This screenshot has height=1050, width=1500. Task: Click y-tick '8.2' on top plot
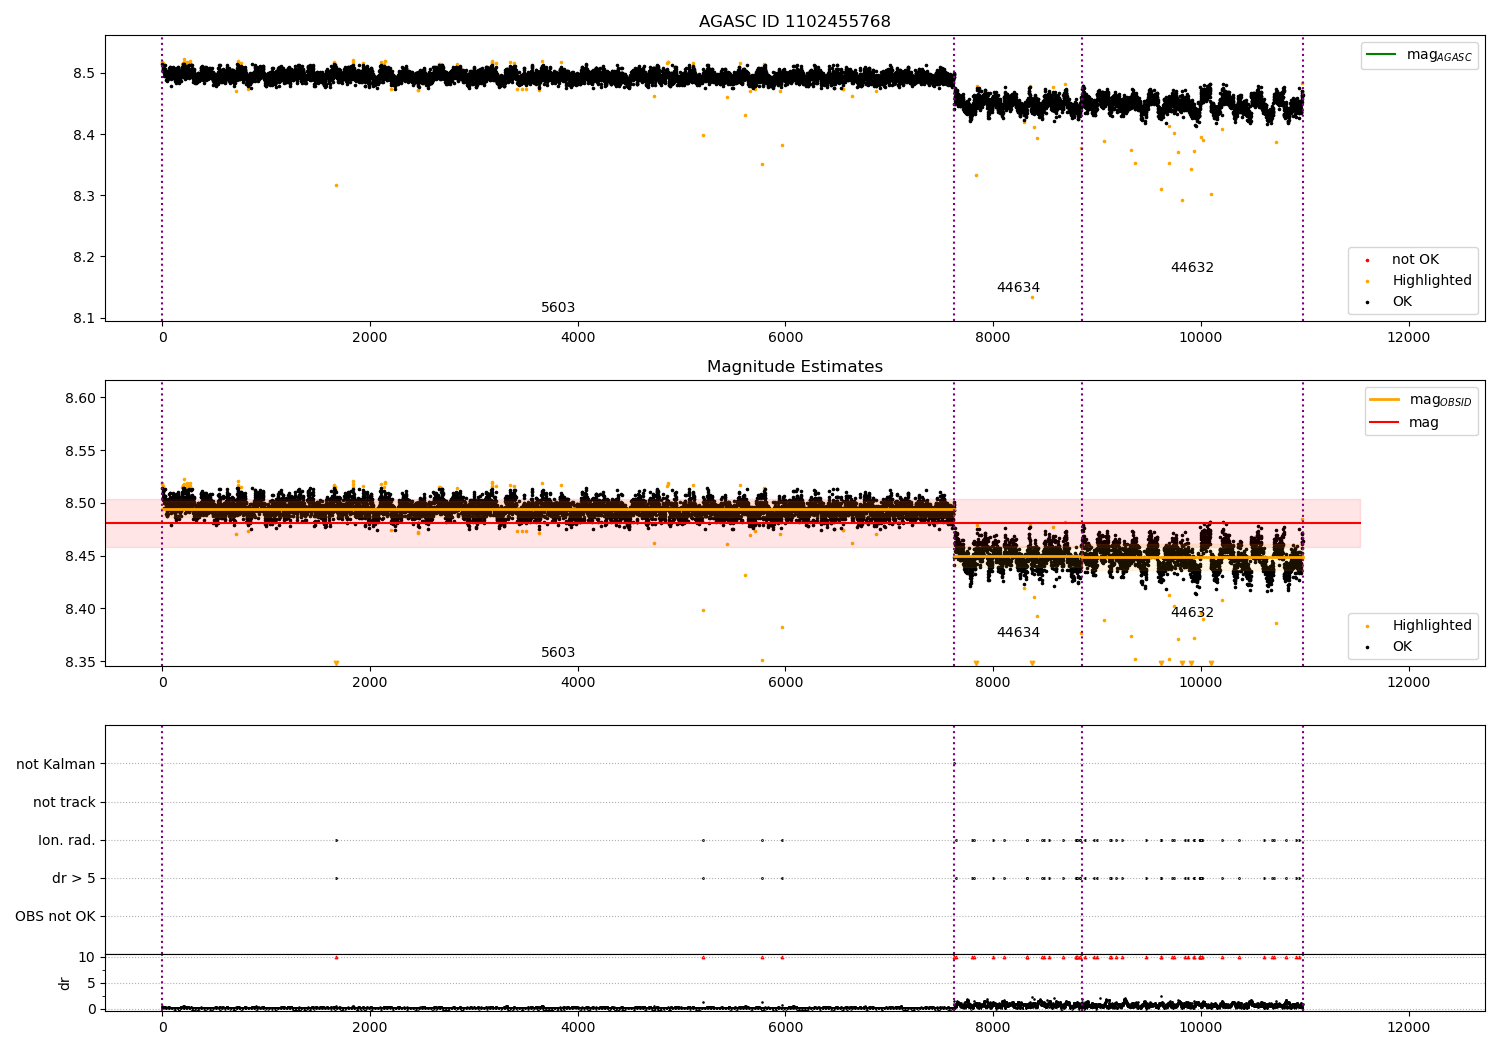tap(84, 257)
